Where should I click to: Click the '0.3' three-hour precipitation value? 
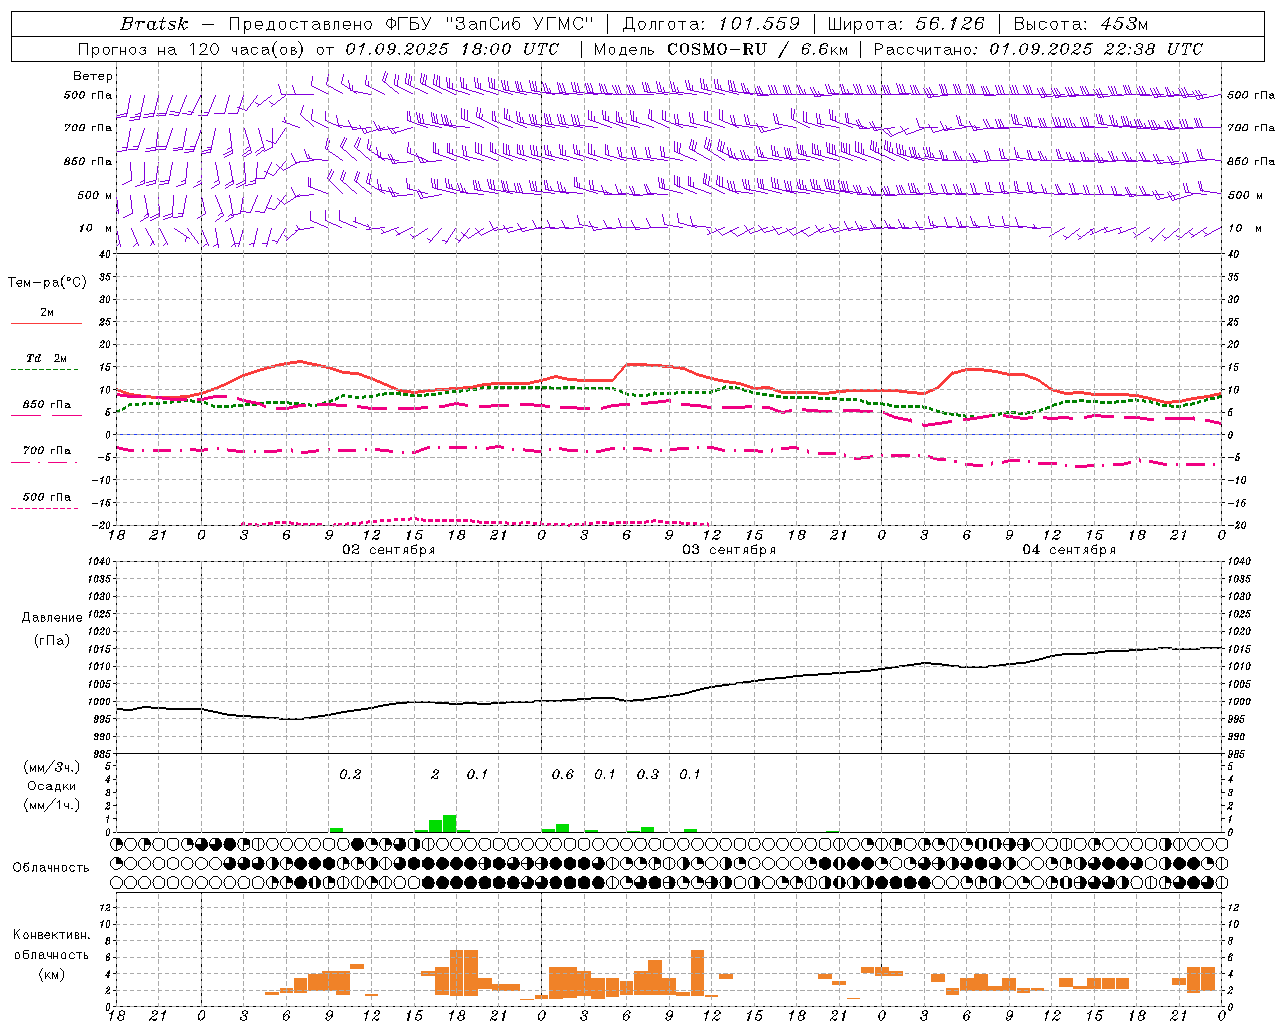[x=648, y=774]
